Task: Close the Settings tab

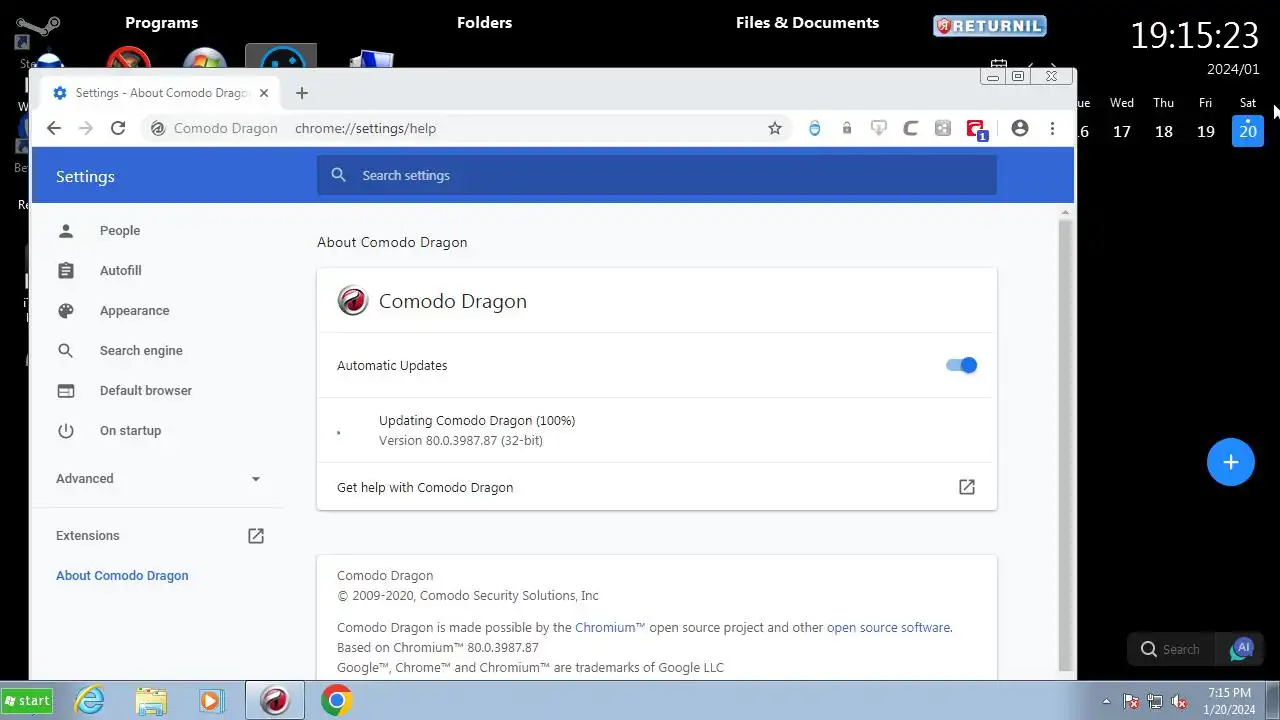Action: (264, 93)
